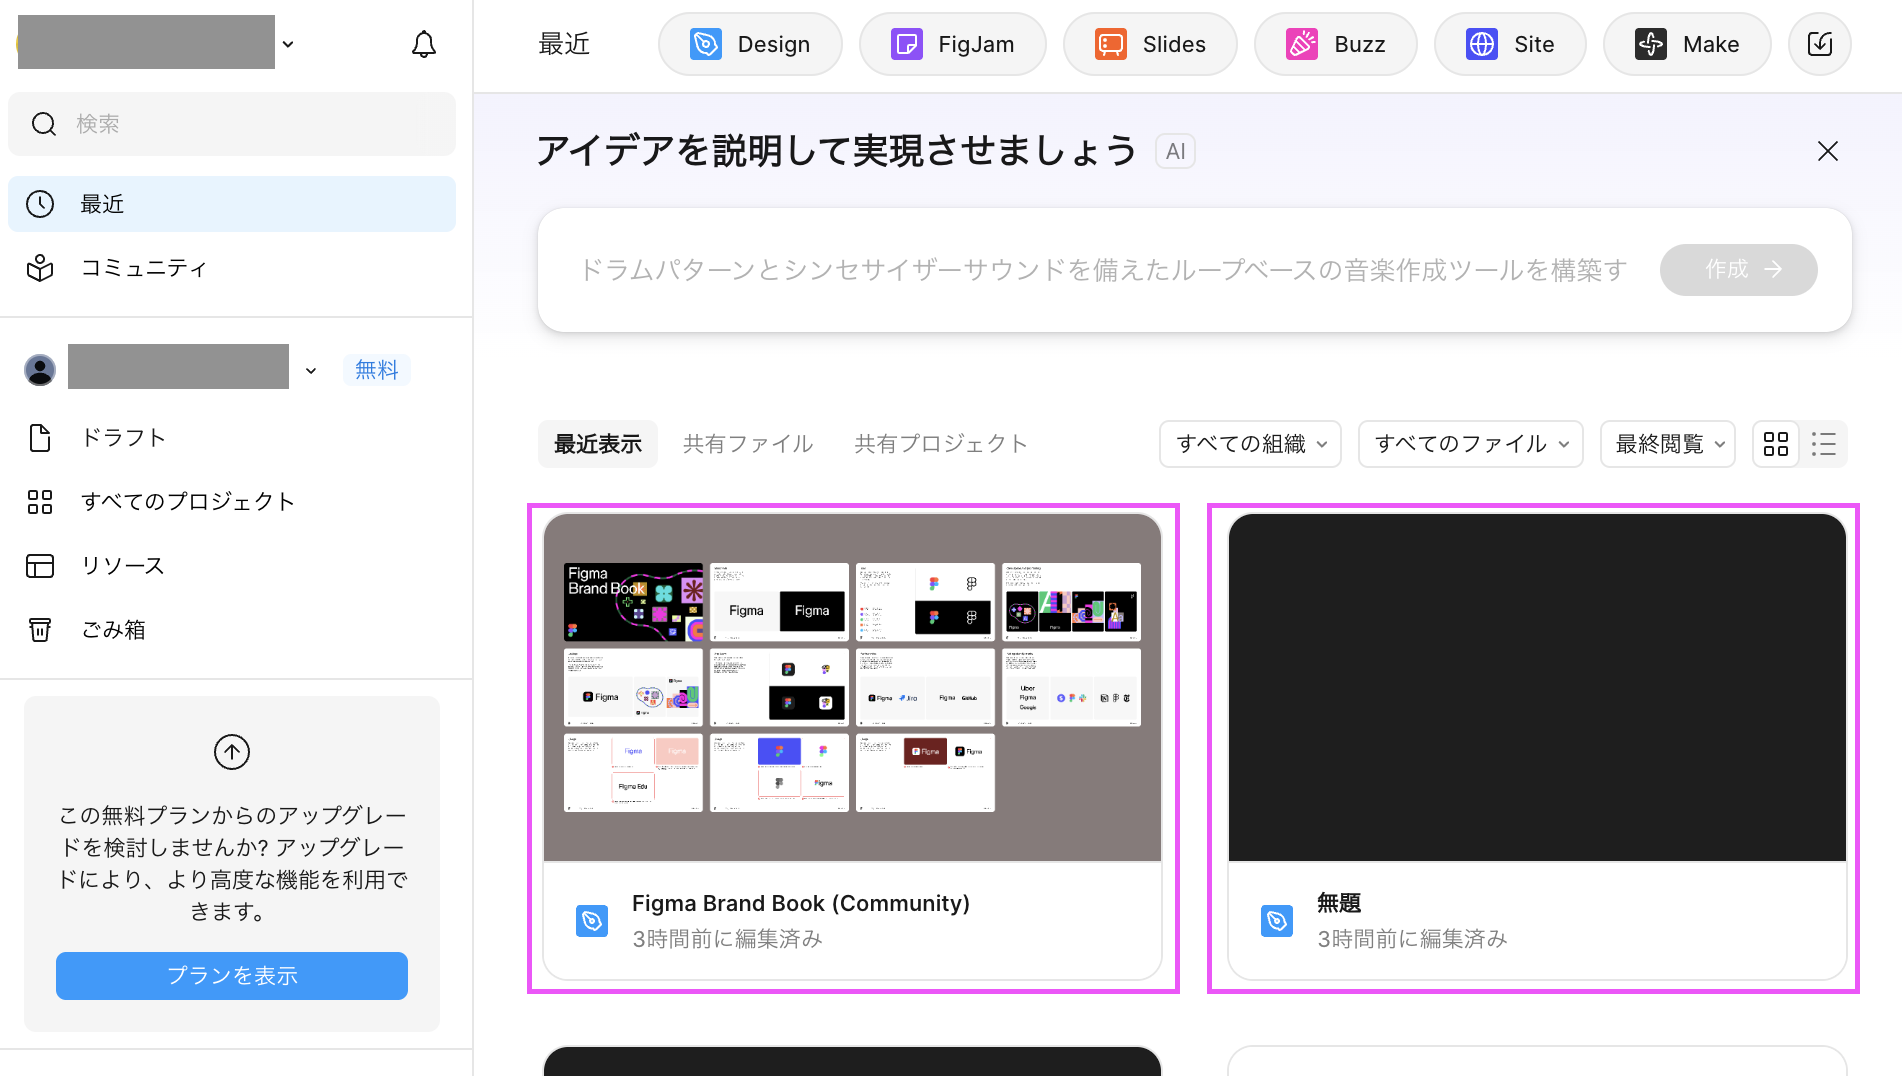1902x1076 pixels.
Task: Dismiss the AI idea prompt banner
Action: tap(1827, 151)
